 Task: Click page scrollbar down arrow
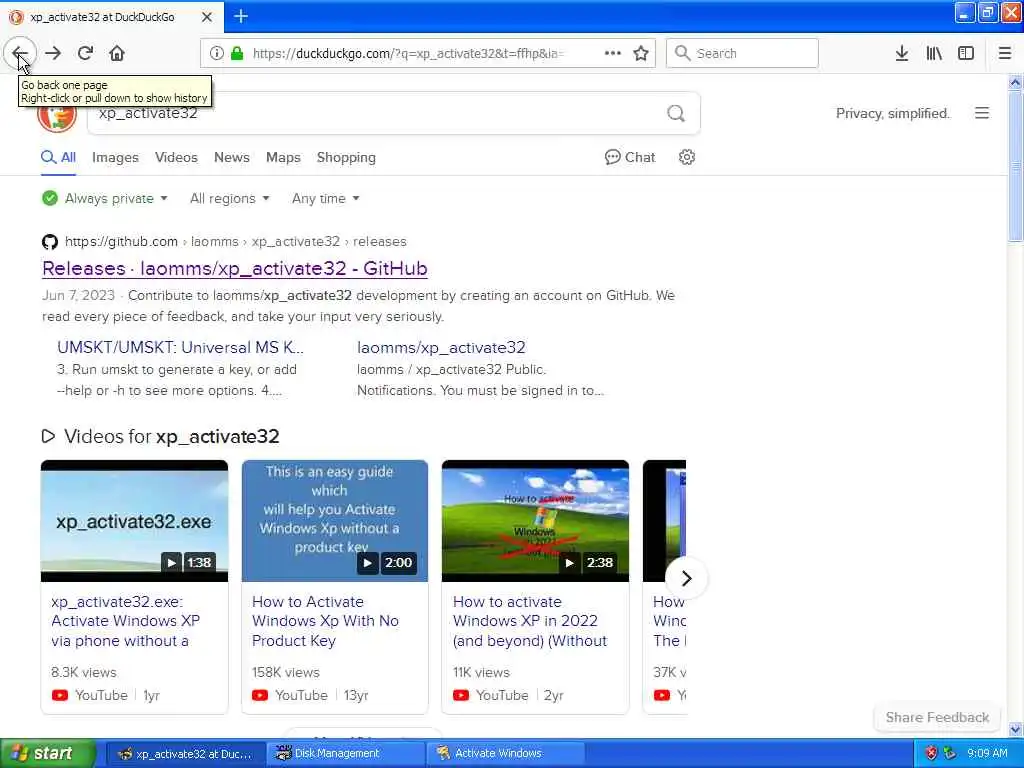[x=1015, y=729]
